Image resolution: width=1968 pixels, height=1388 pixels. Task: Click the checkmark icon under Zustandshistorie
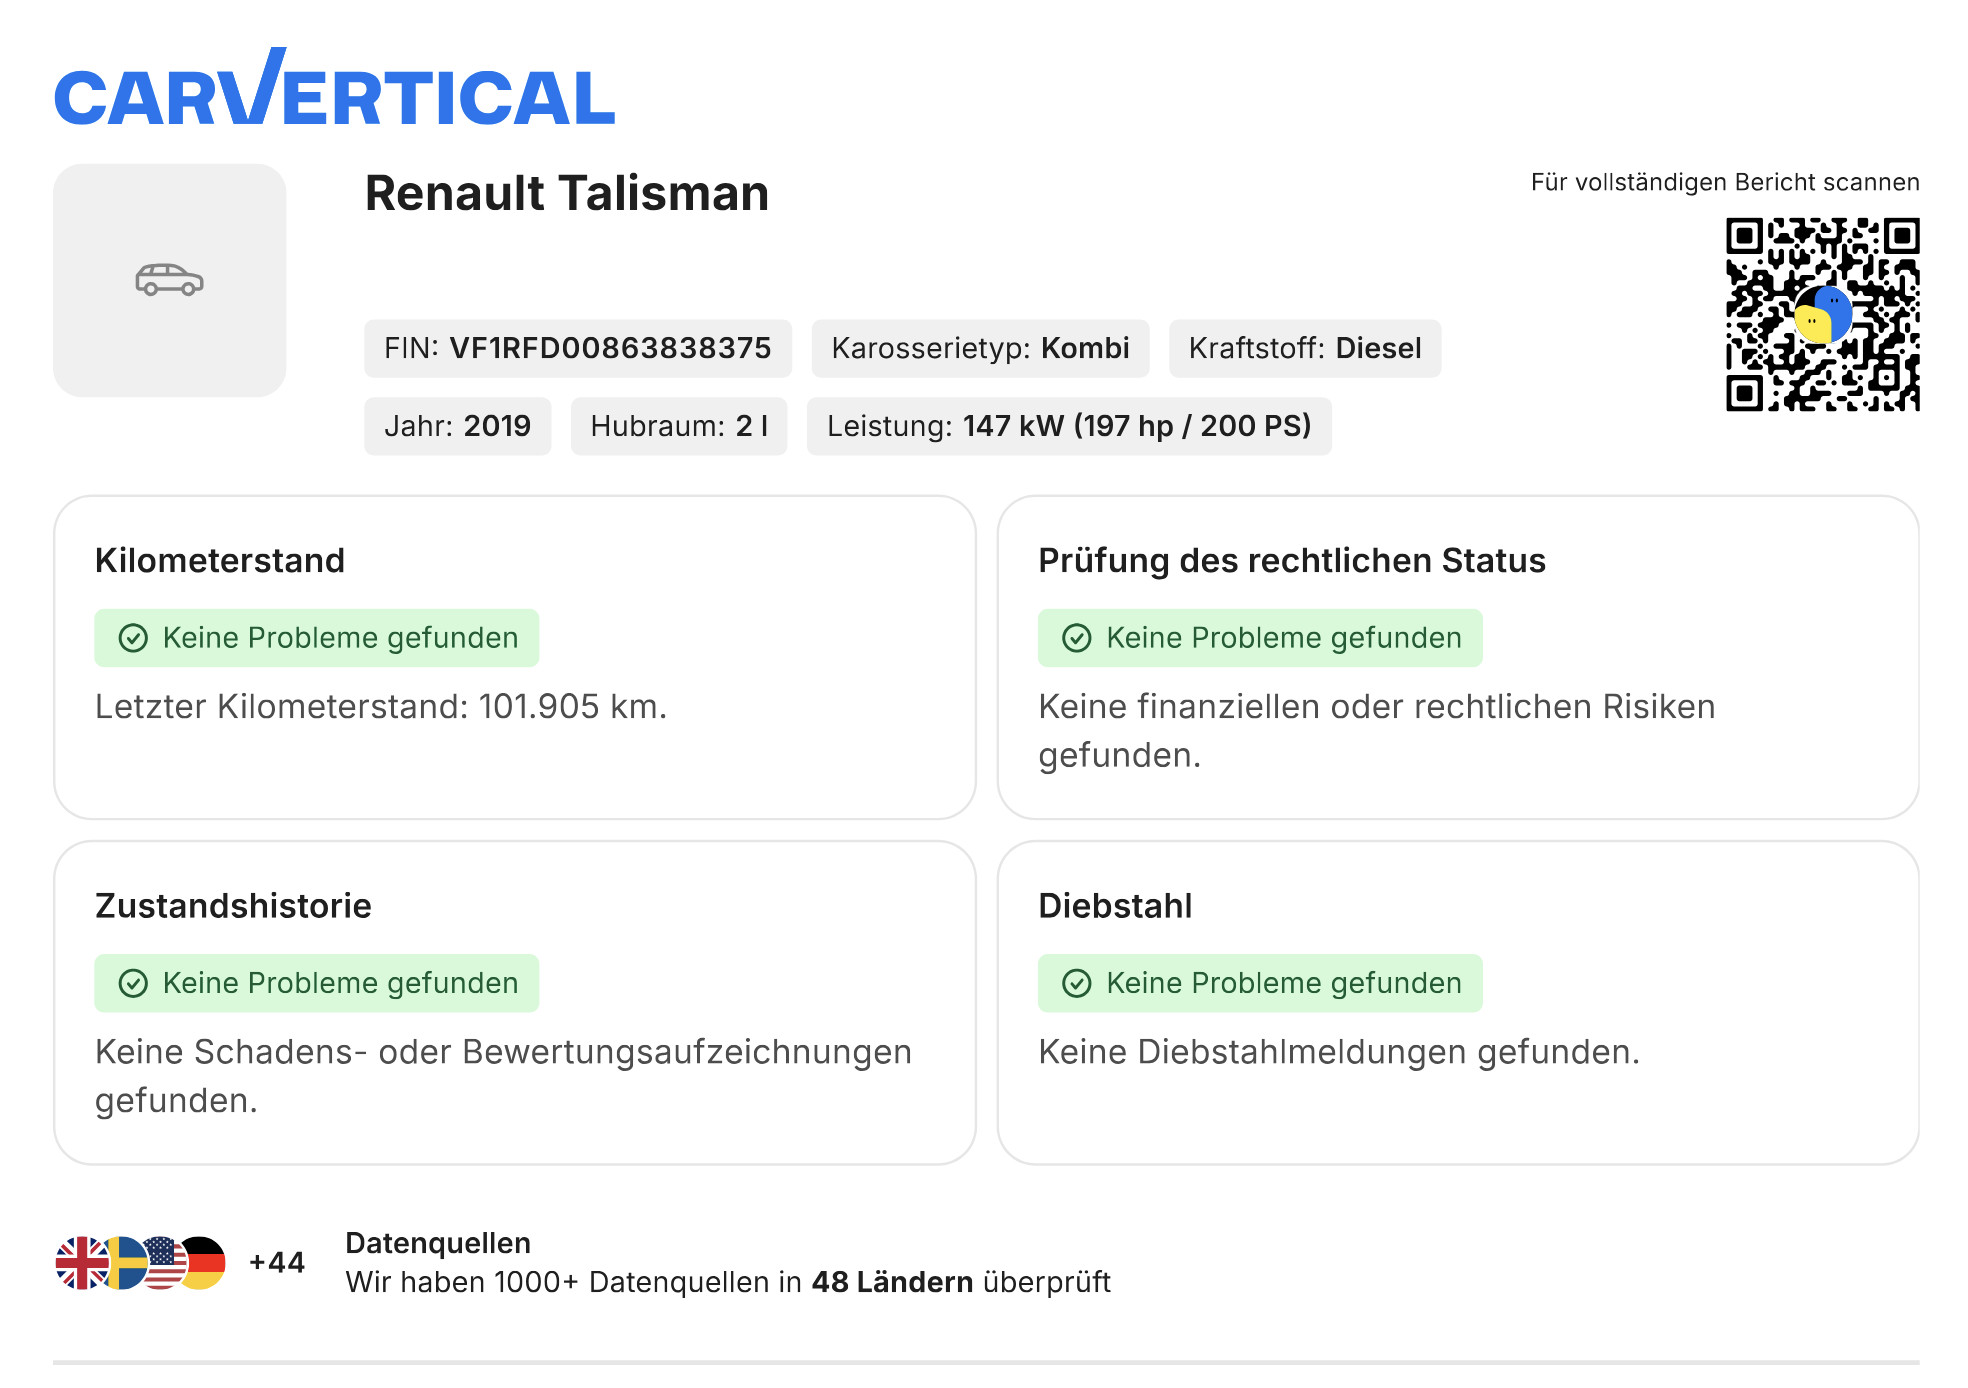click(x=133, y=983)
